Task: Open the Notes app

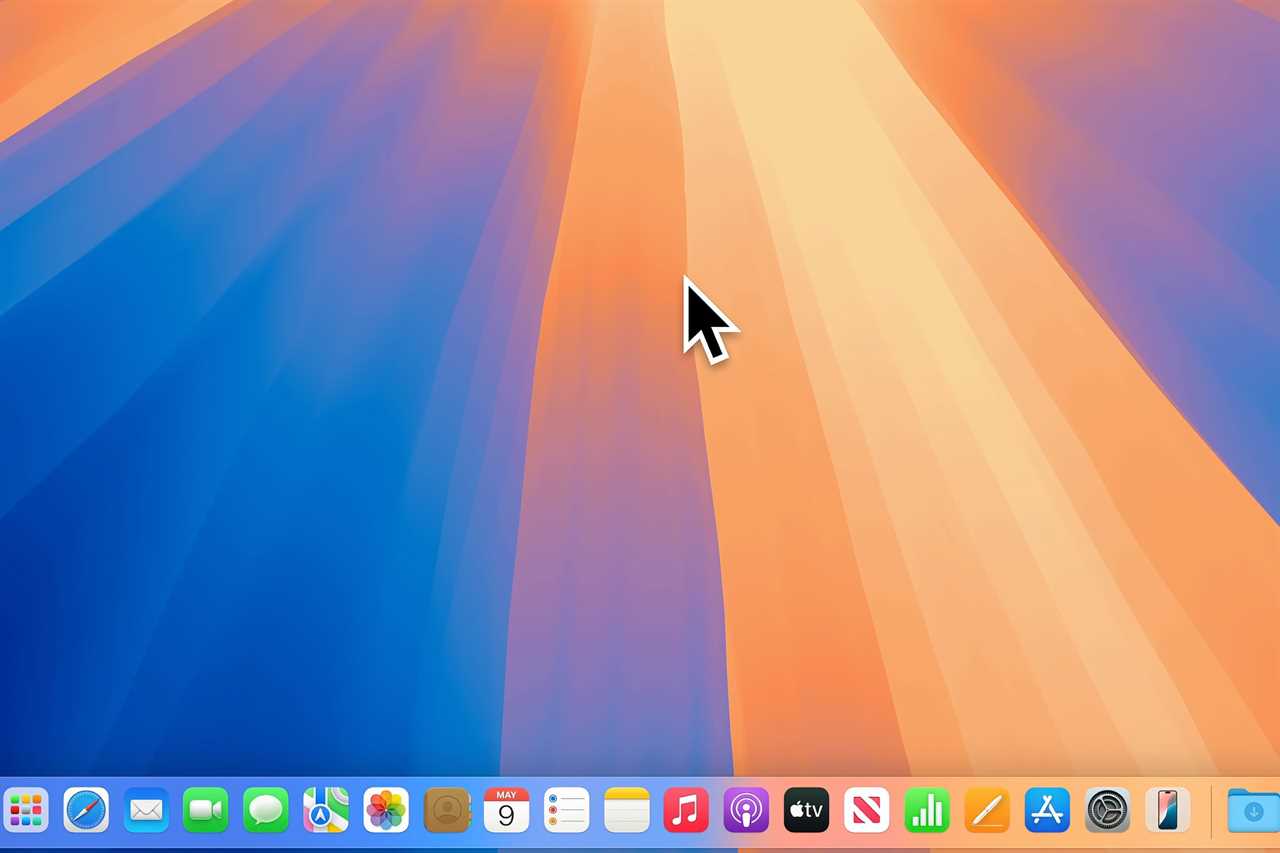Action: click(626, 810)
